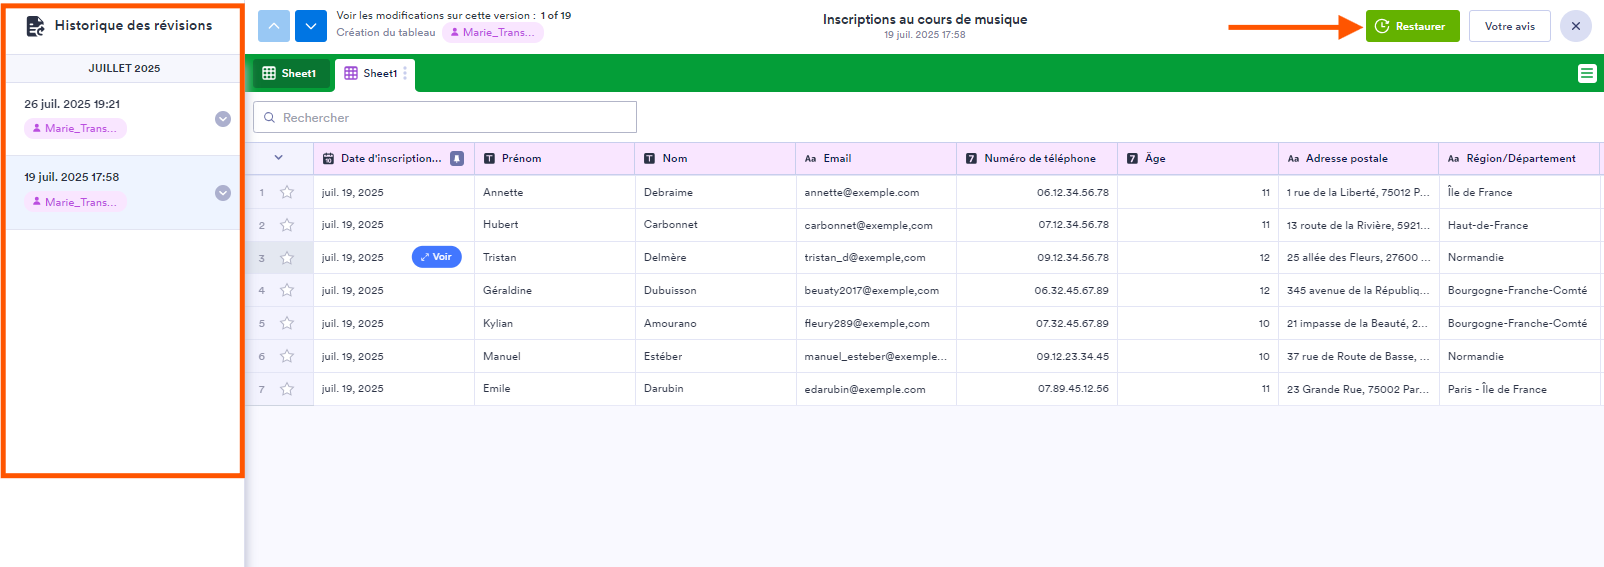This screenshot has width=1604, height=567.
Task: Star row 1 for Annette
Action: [x=287, y=192]
